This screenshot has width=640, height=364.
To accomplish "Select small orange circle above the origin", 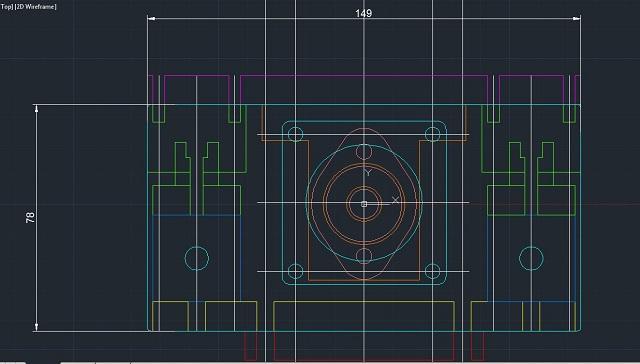I will click(364, 152).
